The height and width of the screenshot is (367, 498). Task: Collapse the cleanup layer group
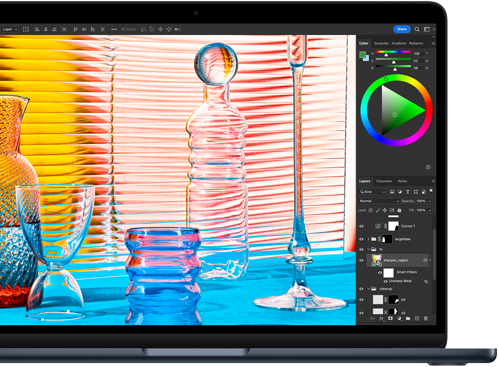pos(369,289)
